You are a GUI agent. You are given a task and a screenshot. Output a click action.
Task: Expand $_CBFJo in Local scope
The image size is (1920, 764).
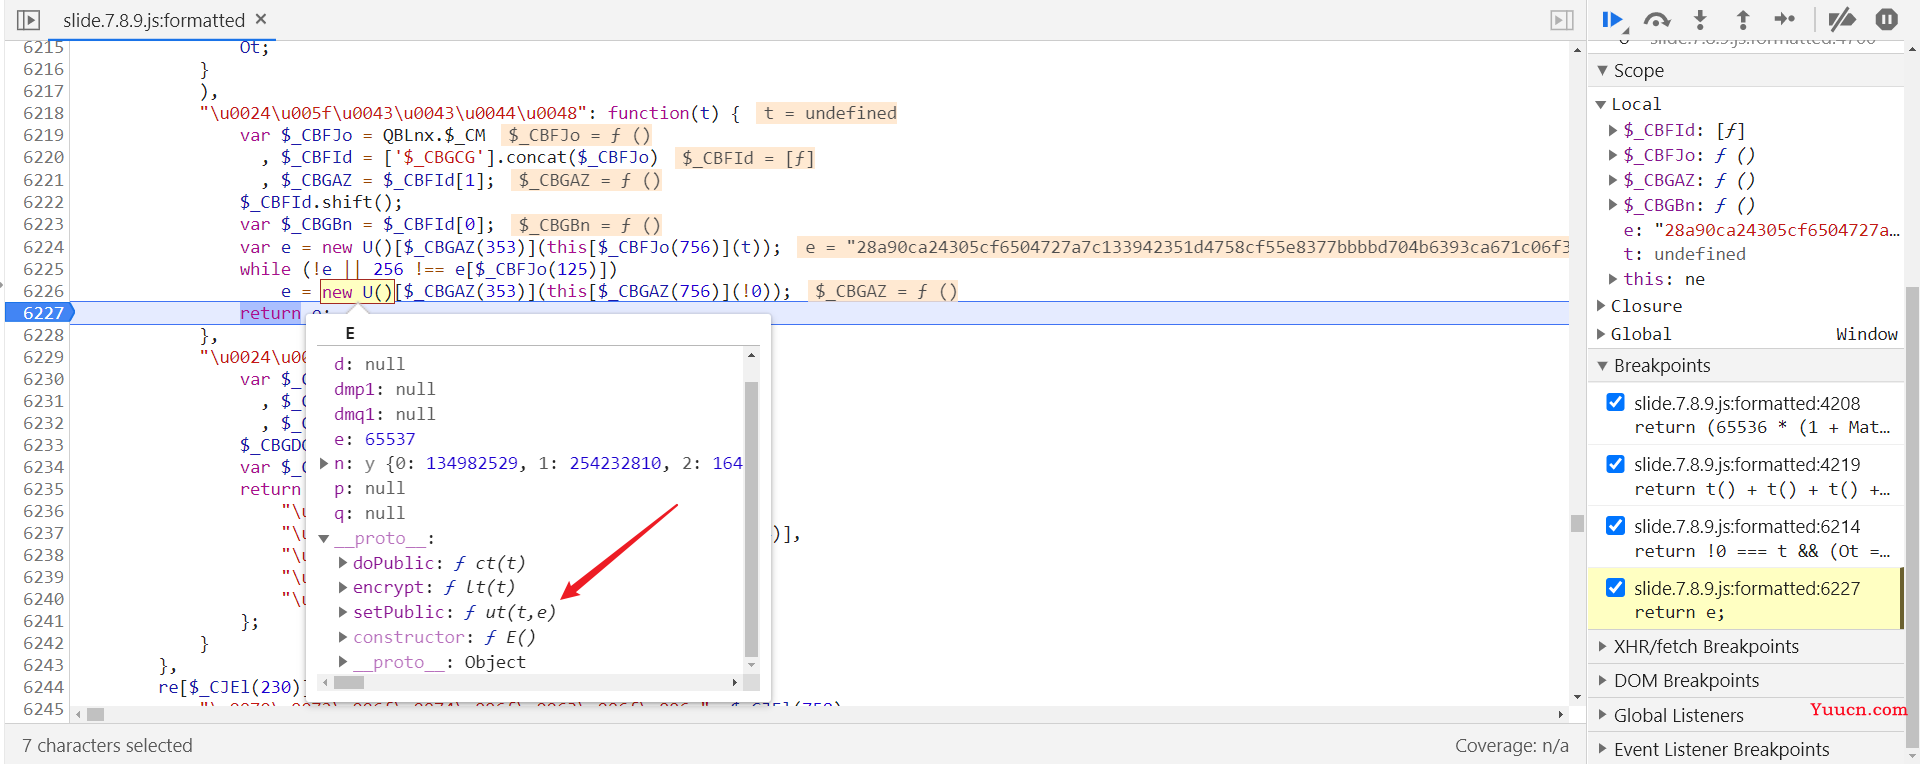tap(1613, 155)
